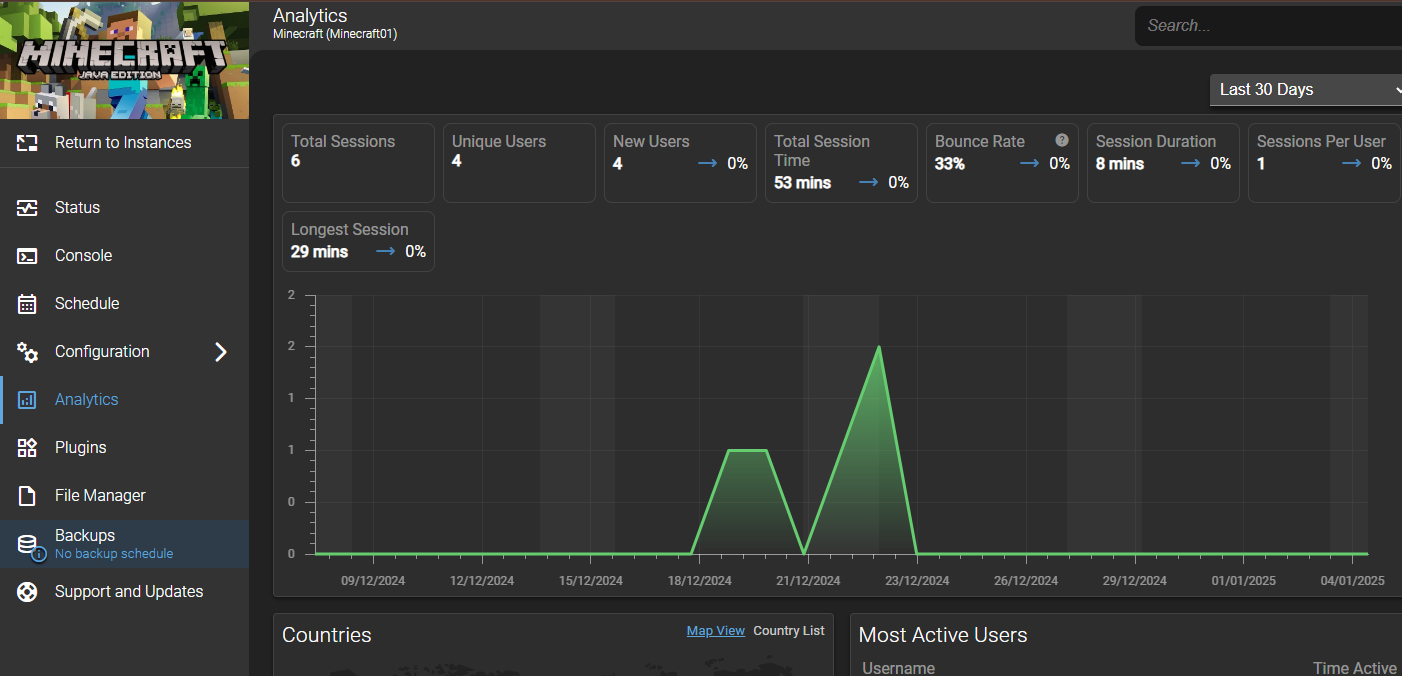The height and width of the screenshot is (676, 1402).
Task: Expand the Configuration submenu chevron
Action: [x=221, y=352]
